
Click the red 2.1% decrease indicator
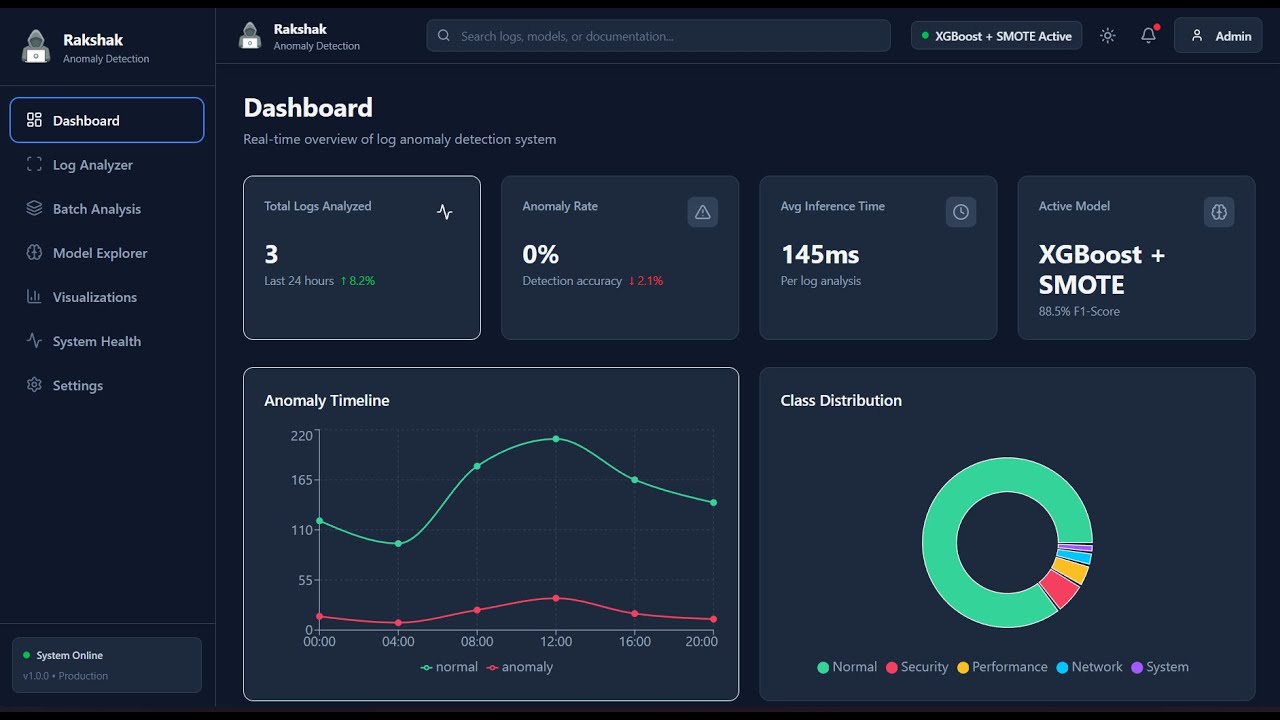[645, 281]
